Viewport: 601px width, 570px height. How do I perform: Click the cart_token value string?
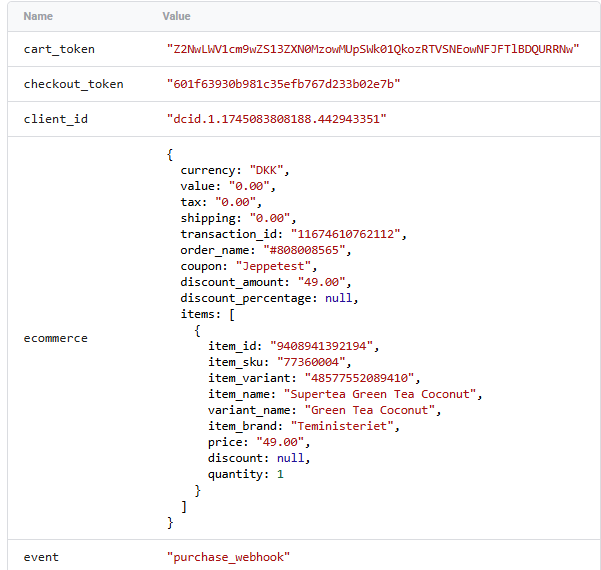click(x=373, y=49)
